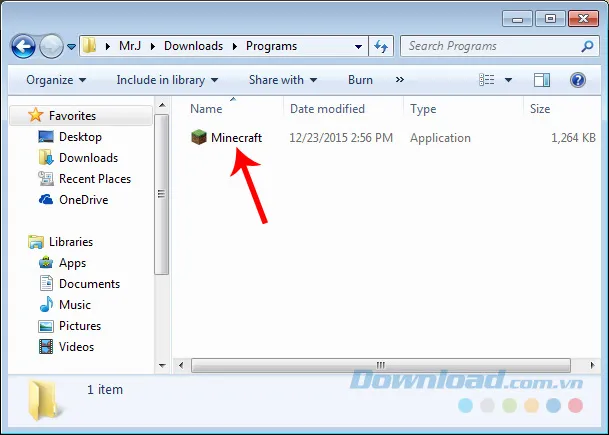The height and width of the screenshot is (435, 609).
Task: Expand the Organize dropdown menu
Action: (x=56, y=80)
